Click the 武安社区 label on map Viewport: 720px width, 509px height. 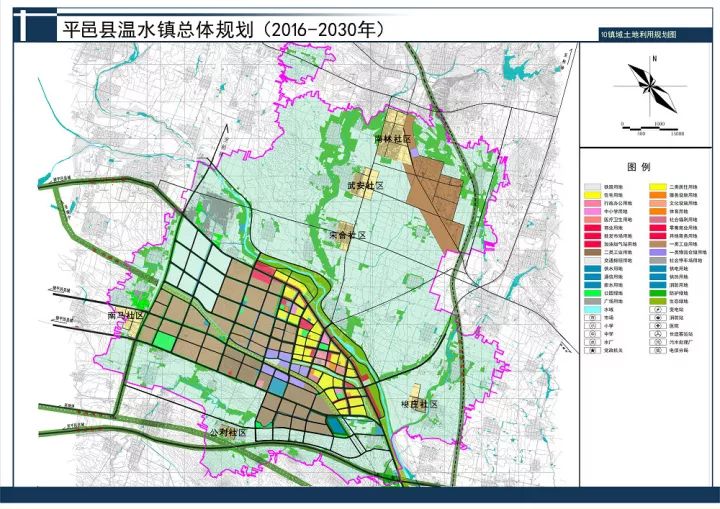click(359, 185)
